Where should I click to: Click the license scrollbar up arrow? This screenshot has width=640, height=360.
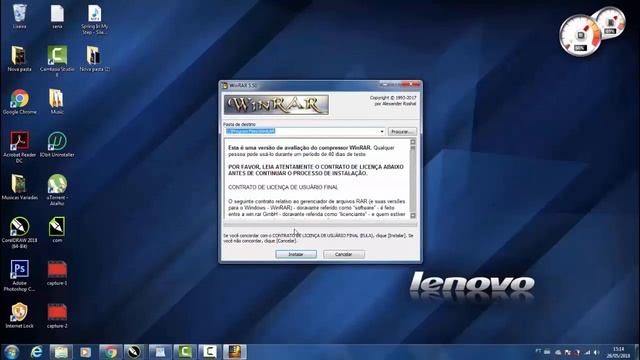click(x=413, y=142)
